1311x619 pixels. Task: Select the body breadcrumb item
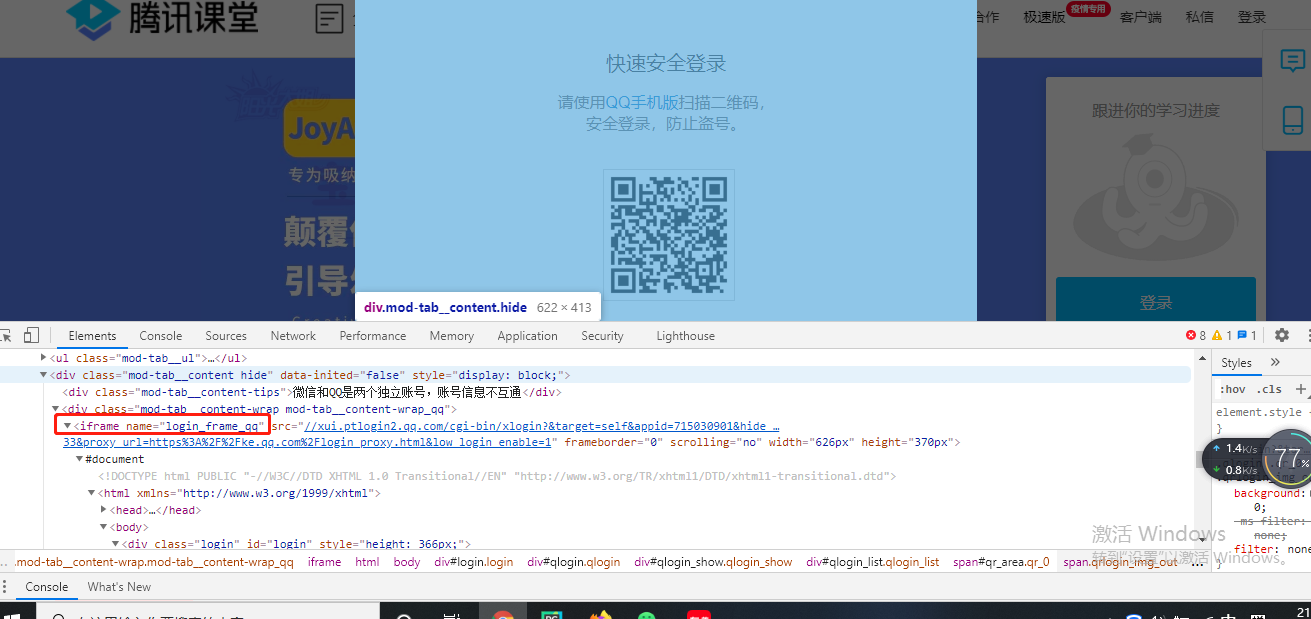click(x=407, y=562)
